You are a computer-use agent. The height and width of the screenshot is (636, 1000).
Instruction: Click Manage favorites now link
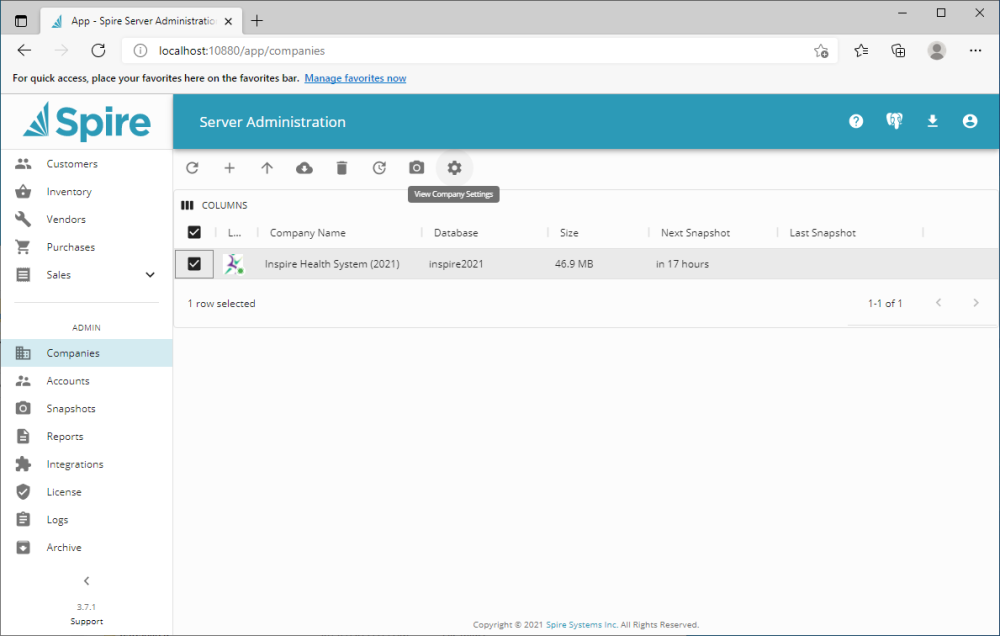355,78
